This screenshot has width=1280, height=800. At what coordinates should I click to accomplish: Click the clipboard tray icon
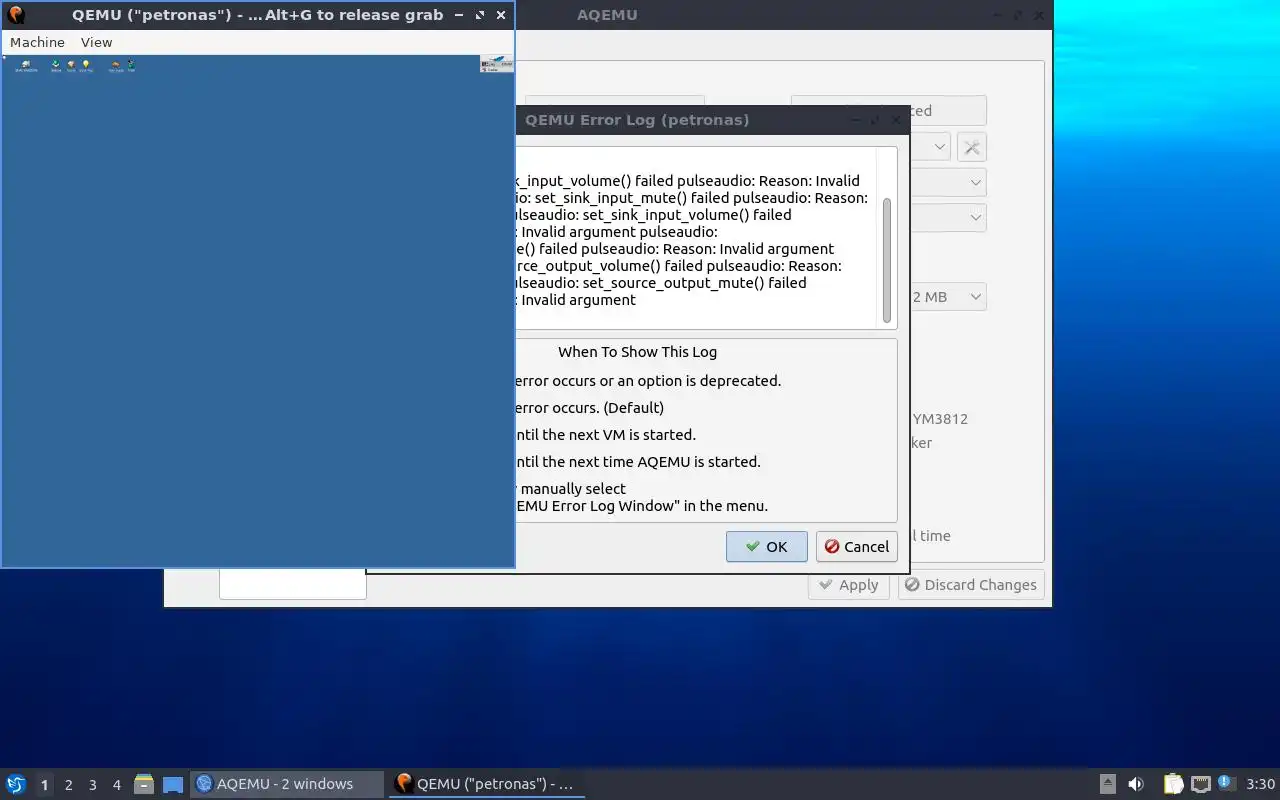click(x=1173, y=784)
